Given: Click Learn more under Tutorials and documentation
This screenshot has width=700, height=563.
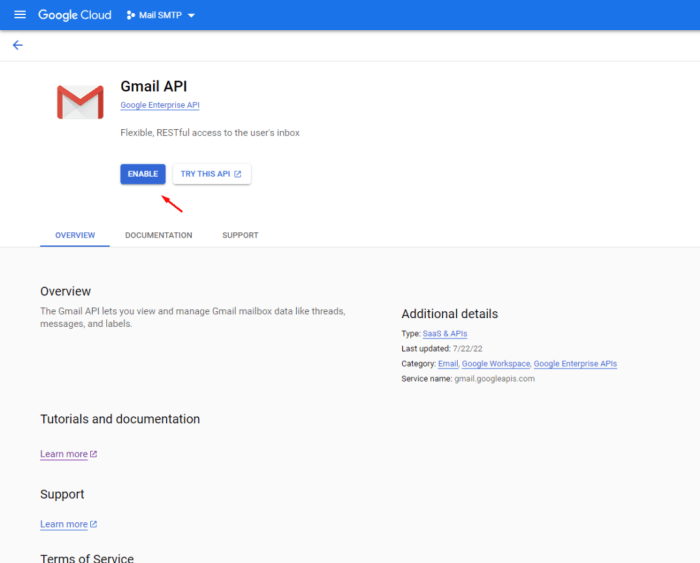Looking at the screenshot, I should pyautogui.click(x=65, y=454).
